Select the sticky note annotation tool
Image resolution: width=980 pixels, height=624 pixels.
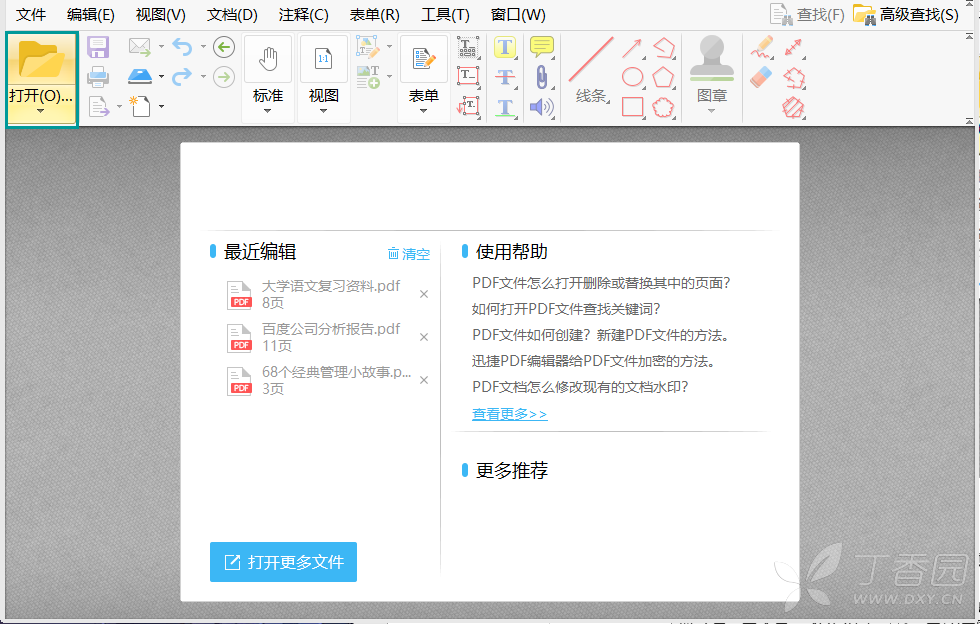[x=541, y=46]
